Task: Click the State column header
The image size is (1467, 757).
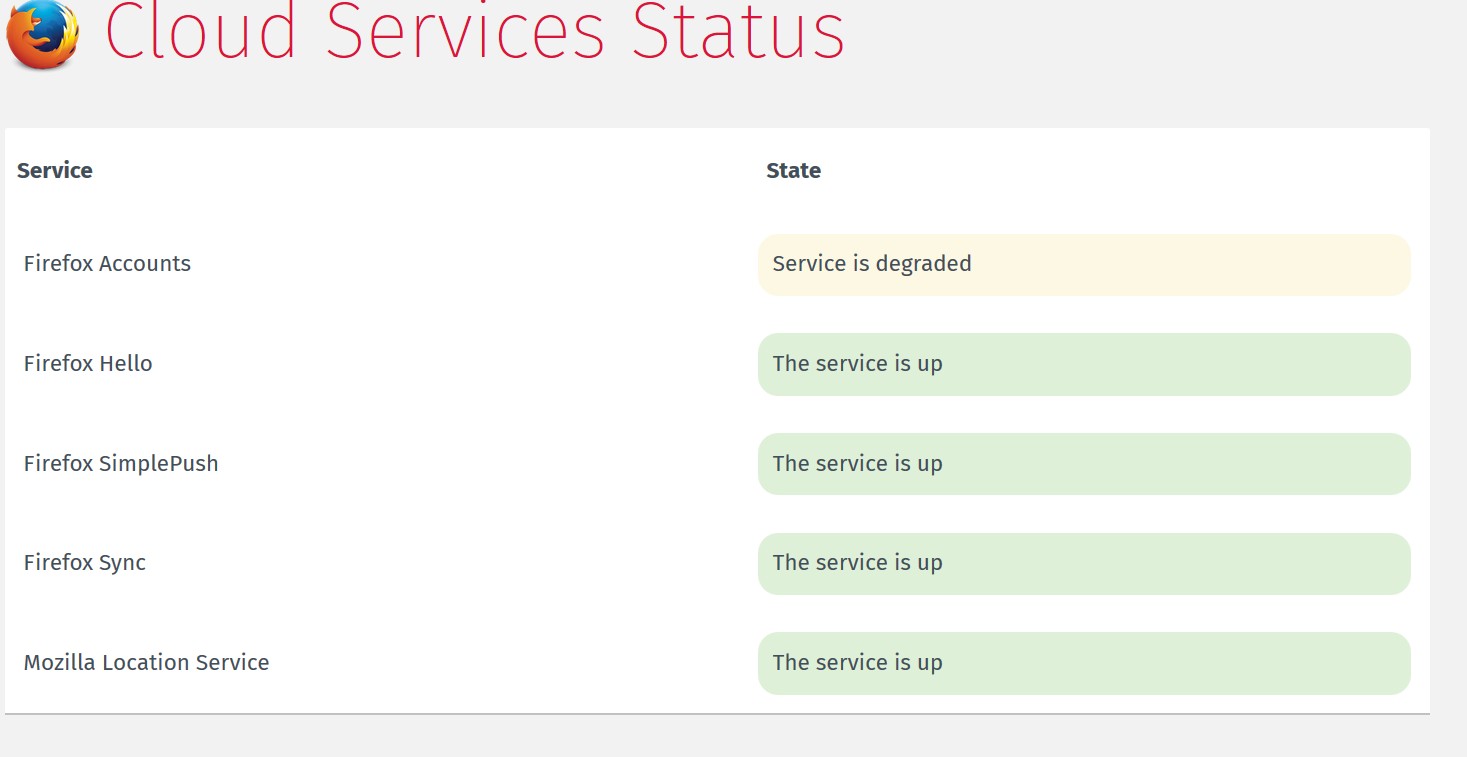Action: click(793, 171)
